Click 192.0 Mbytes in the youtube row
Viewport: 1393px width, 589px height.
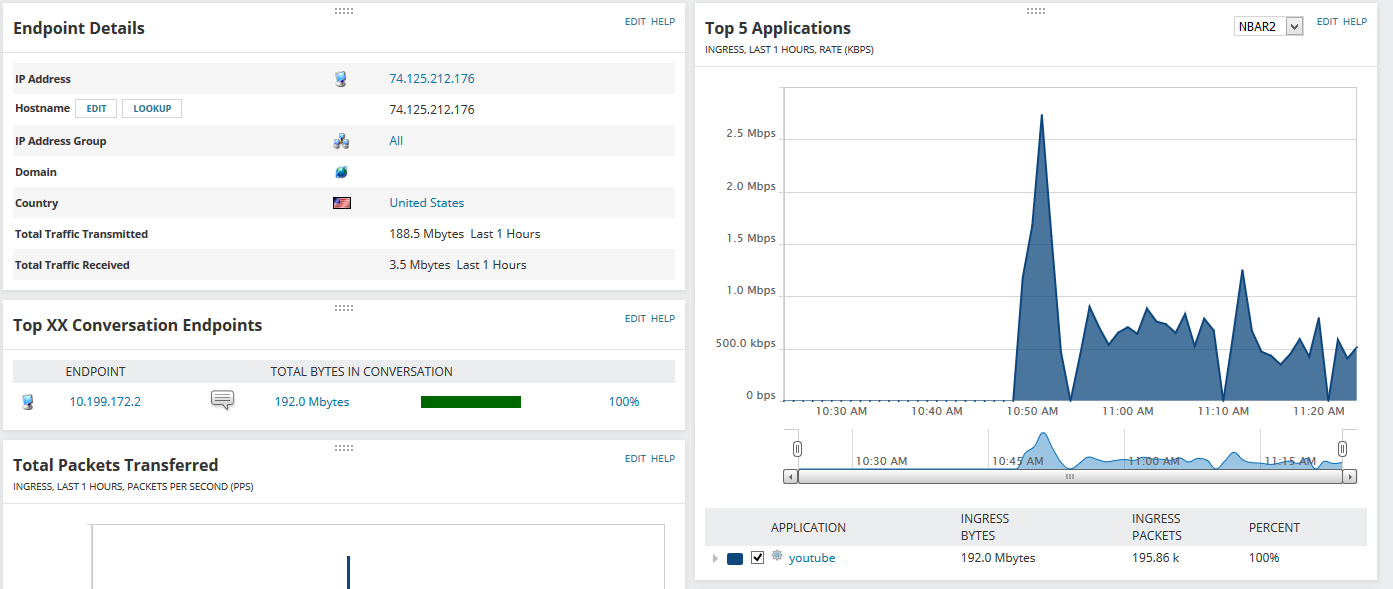pyautogui.click(x=998, y=558)
